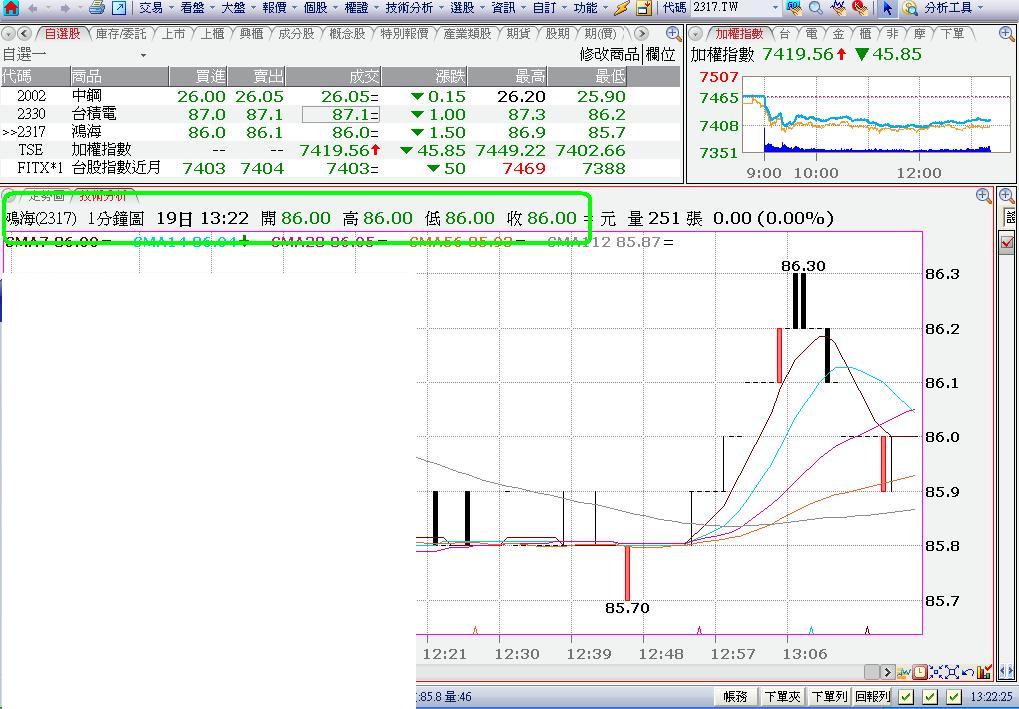Click the trend line chart hand icon
This screenshot has width=1019, height=709.
(x=838, y=8)
